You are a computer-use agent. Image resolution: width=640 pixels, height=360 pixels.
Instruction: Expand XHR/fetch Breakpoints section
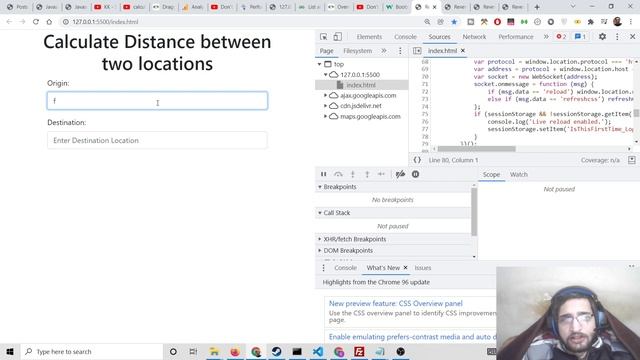click(320, 239)
